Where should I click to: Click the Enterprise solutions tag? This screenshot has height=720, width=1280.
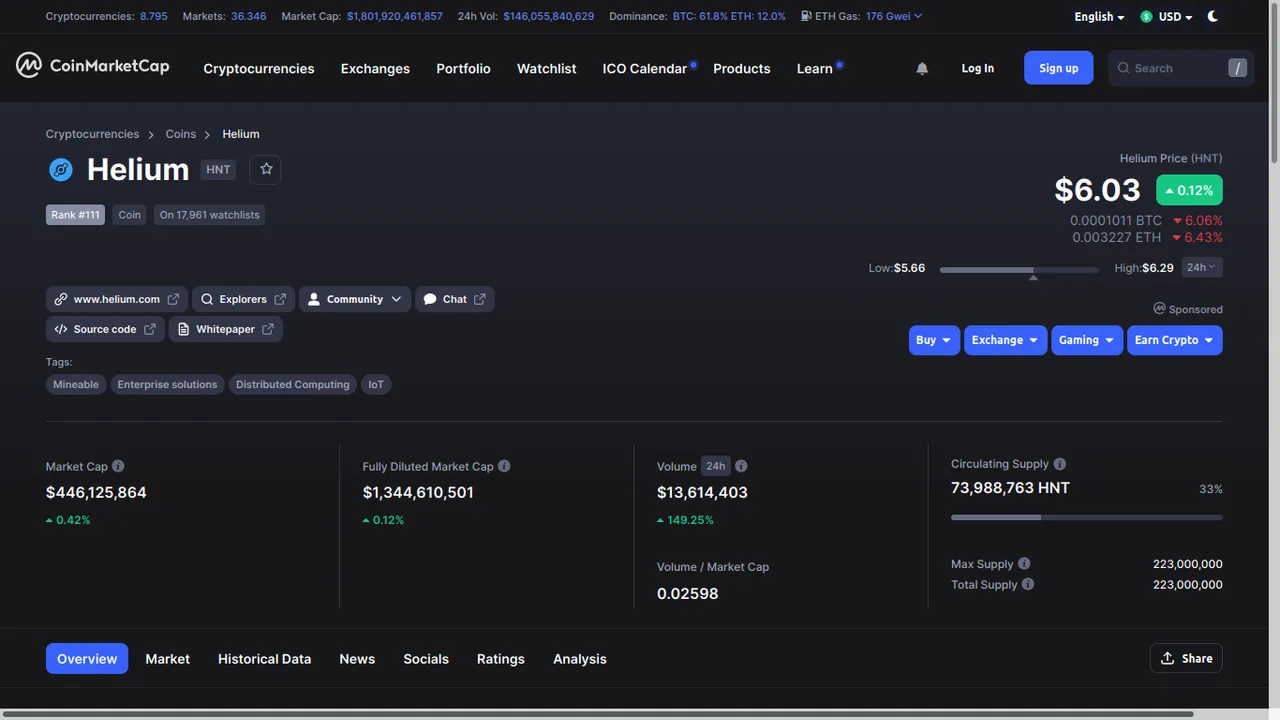click(167, 384)
